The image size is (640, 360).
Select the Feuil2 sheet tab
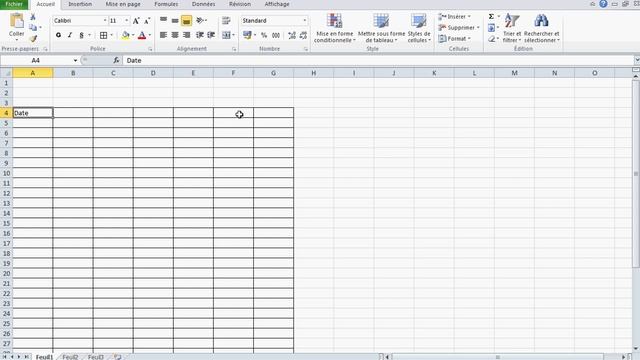click(x=70, y=357)
